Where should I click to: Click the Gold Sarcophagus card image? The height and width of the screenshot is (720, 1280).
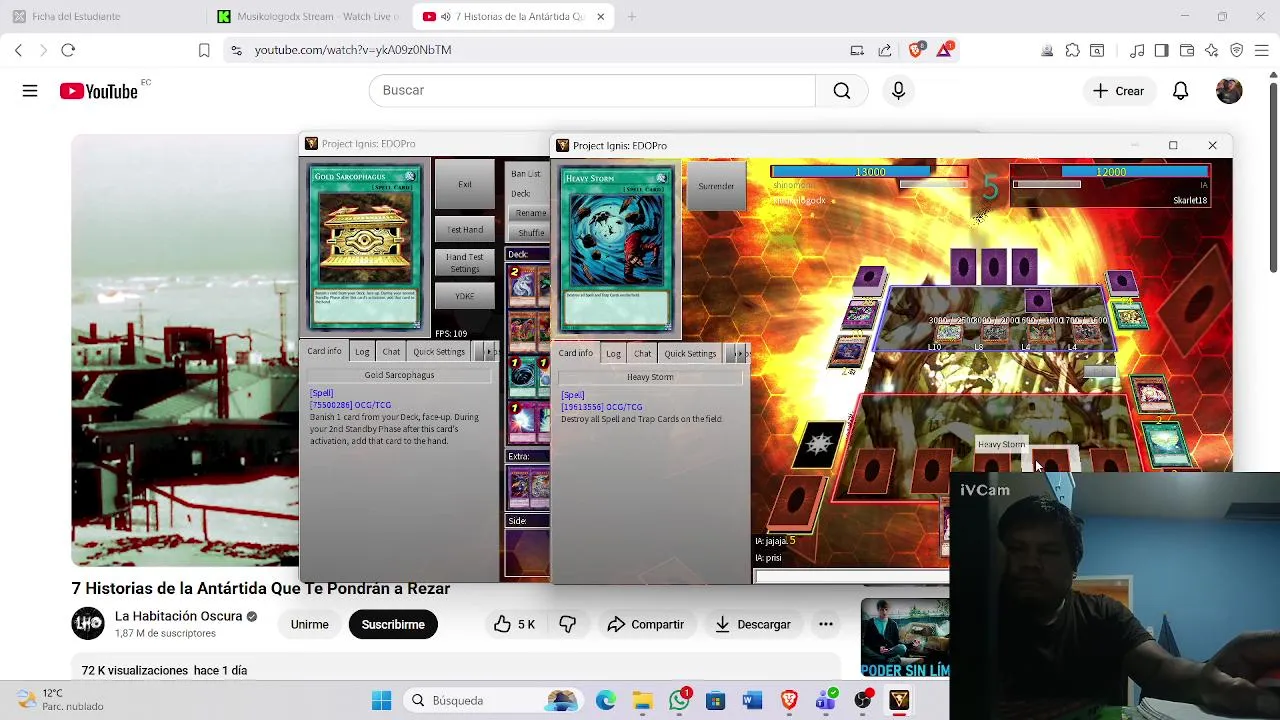[x=365, y=247]
